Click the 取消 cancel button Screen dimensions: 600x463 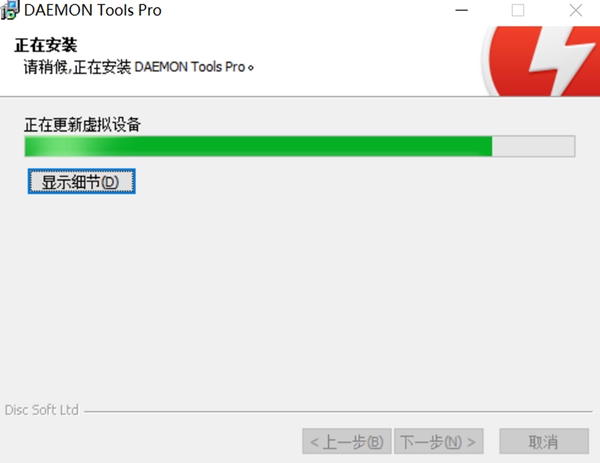pyautogui.click(x=544, y=442)
